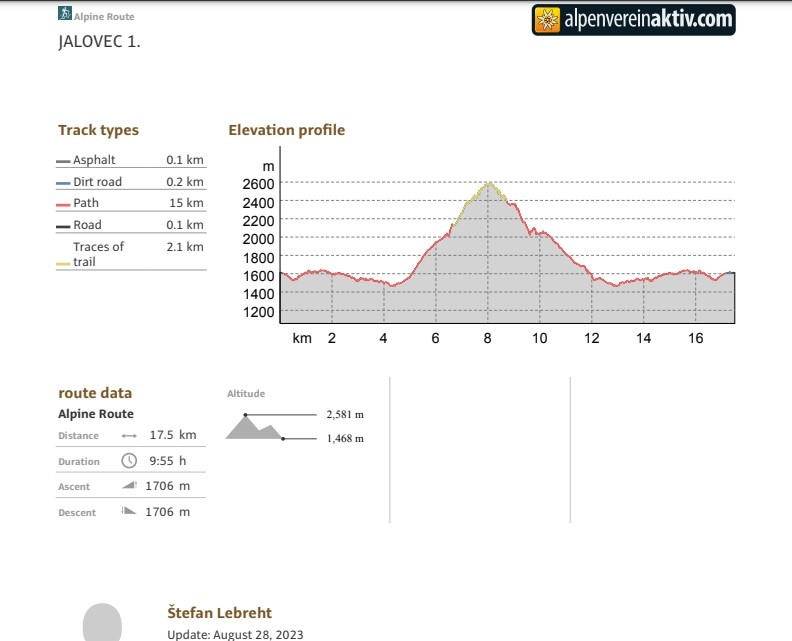Click the Štefan Lebreht author name

click(220, 613)
